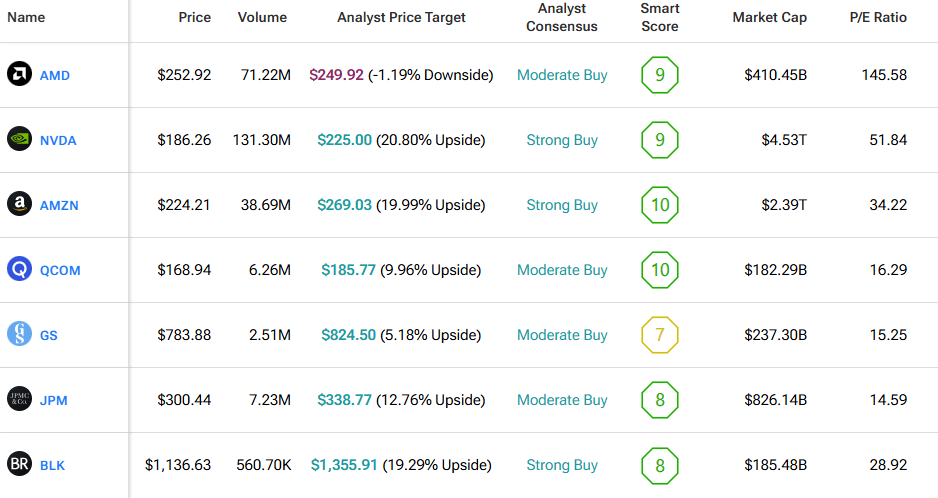Sort by the Market Cap column header
The height and width of the screenshot is (498, 938).
769,18
